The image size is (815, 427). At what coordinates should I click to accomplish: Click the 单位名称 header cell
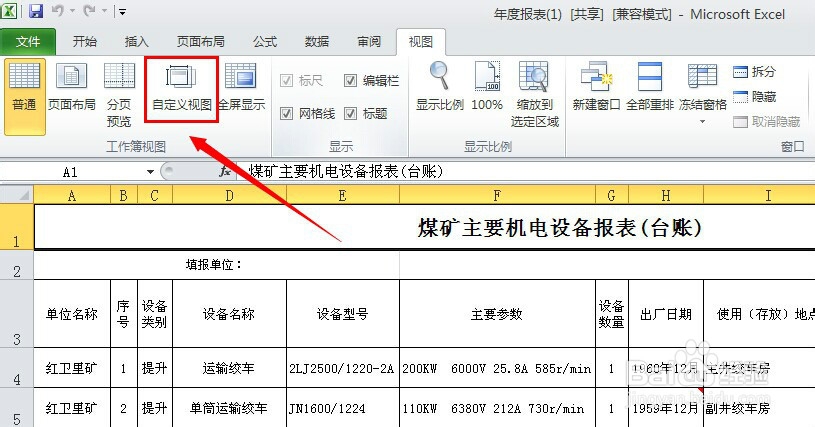click(x=72, y=314)
